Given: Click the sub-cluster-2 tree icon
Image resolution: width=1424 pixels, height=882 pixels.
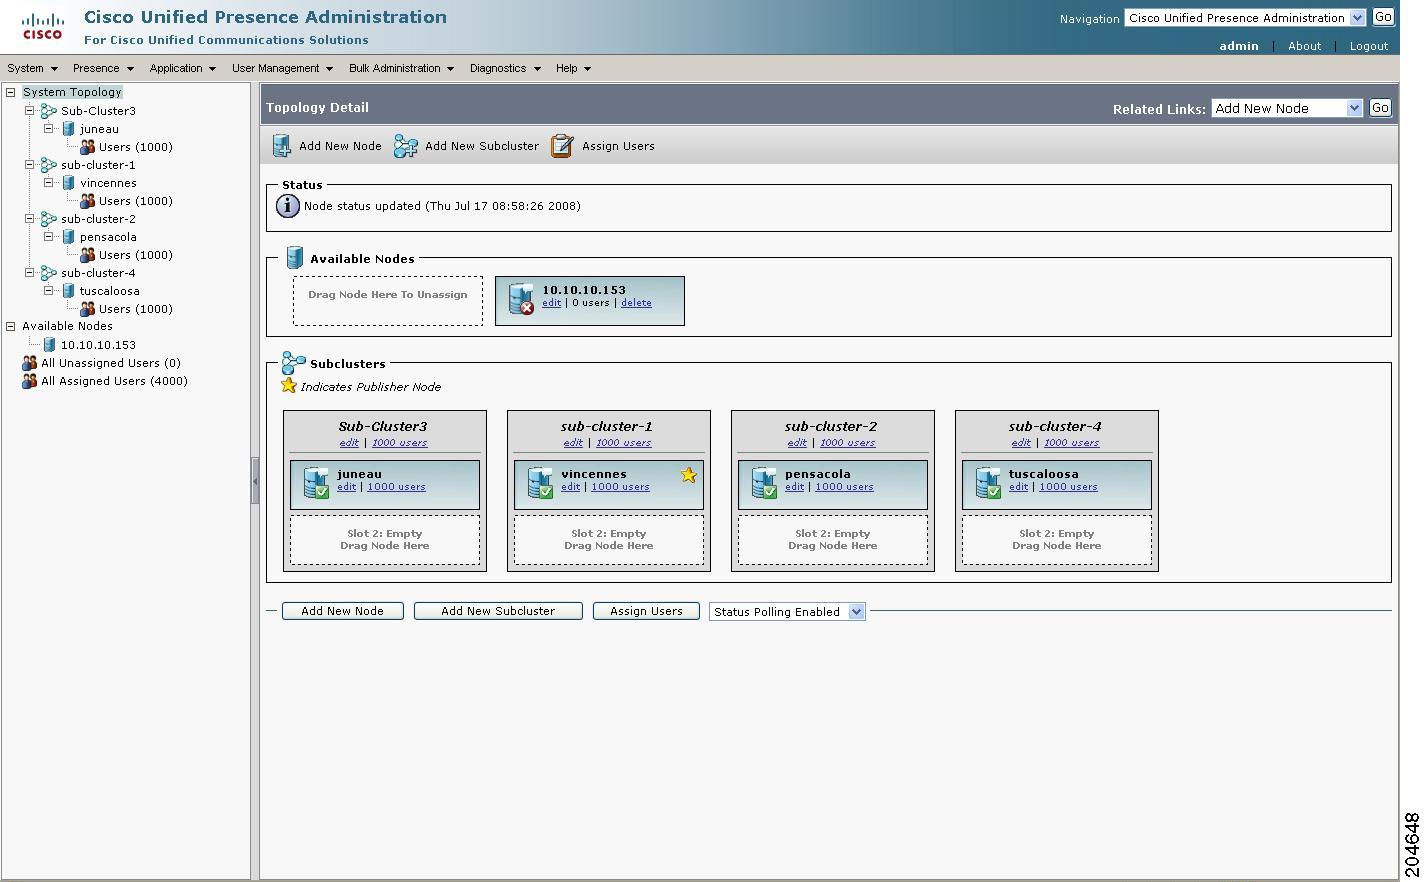Looking at the screenshot, I should pyautogui.click(x=48, y=219).
